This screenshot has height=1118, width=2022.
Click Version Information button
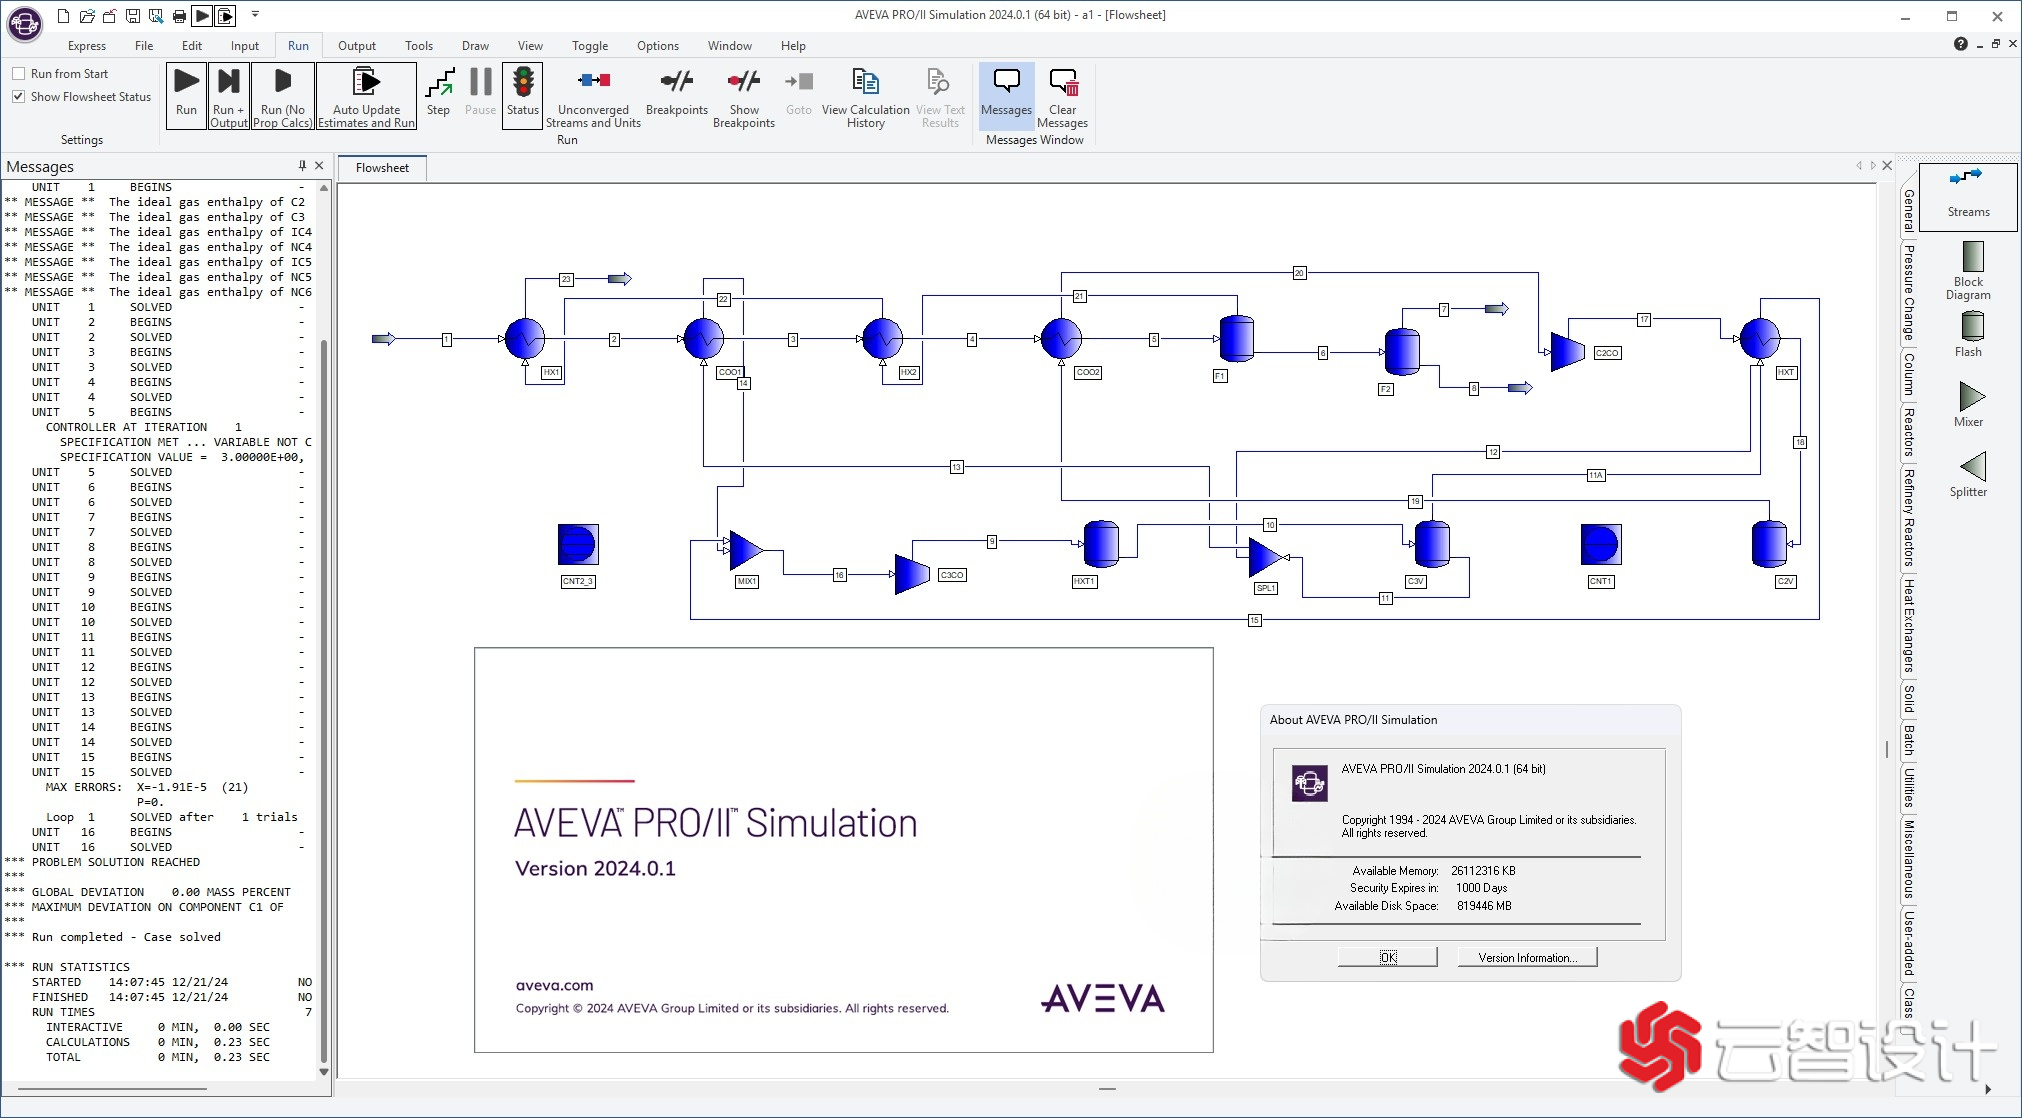click(1527, 957)
